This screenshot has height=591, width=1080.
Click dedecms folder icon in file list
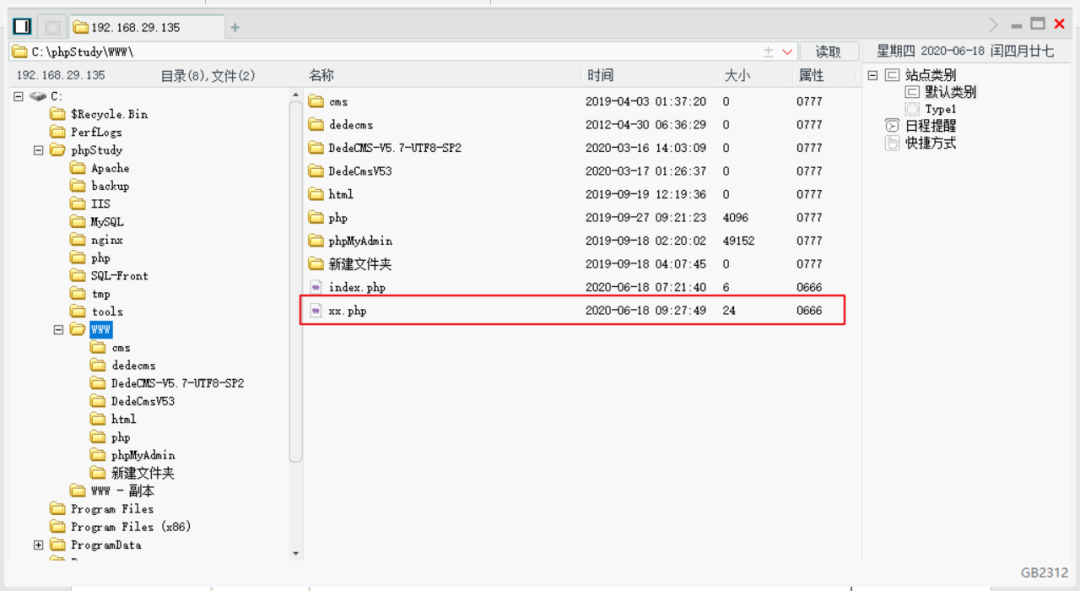tap(316, 125)
